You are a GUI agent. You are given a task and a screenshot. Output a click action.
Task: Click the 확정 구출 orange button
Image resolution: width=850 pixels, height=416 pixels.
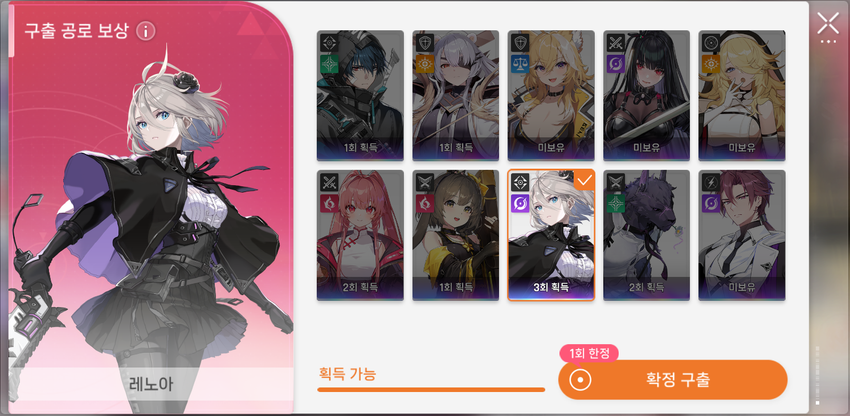pyautogui.click(x=673, y=380)
